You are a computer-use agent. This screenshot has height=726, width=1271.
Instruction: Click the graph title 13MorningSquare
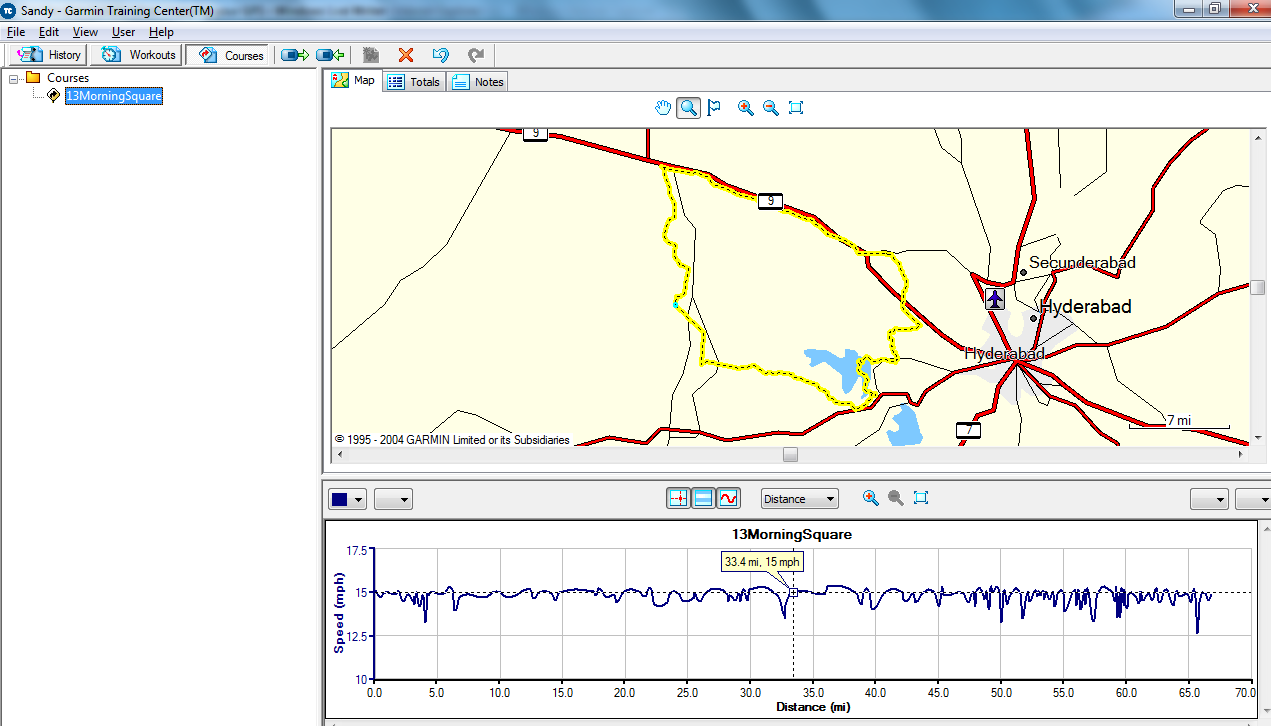[x=792, y=534]
